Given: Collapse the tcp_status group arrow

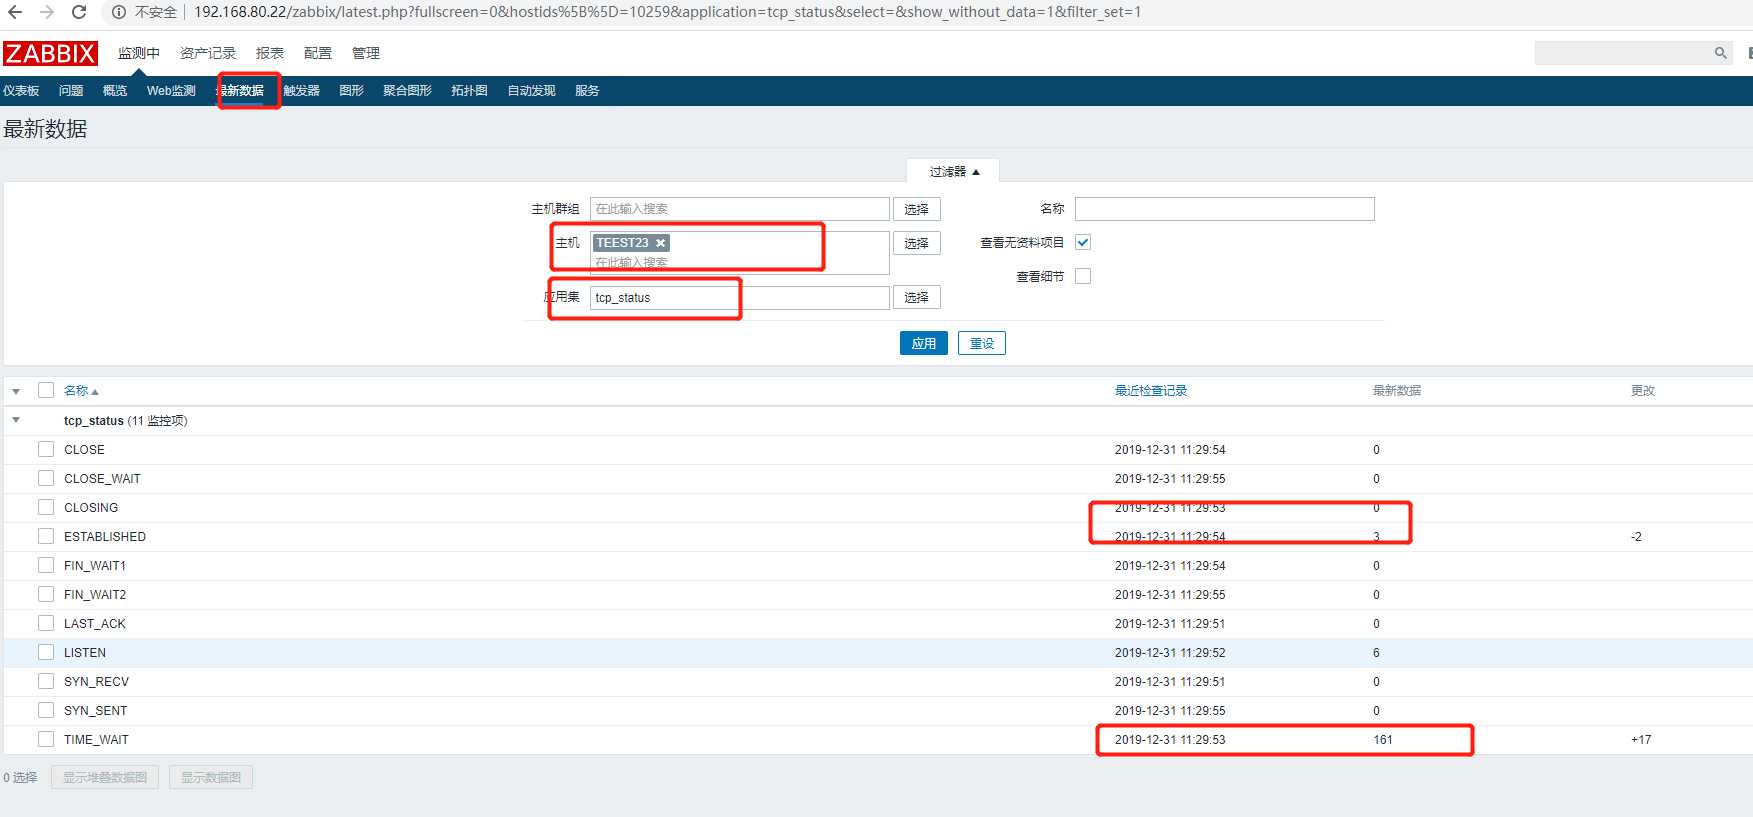Looking at the screenshot, I should [16, 420].
